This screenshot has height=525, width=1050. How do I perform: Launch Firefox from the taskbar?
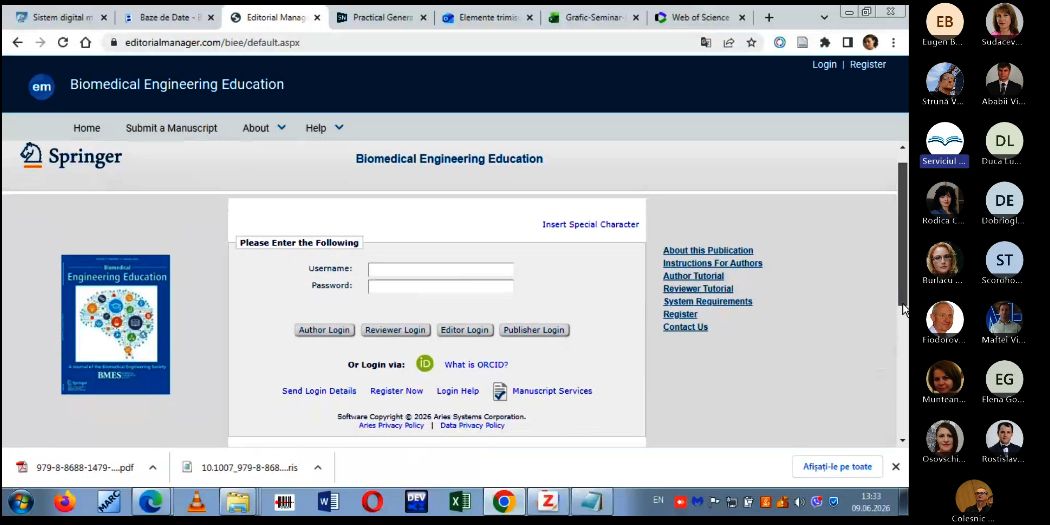point(65,501)
